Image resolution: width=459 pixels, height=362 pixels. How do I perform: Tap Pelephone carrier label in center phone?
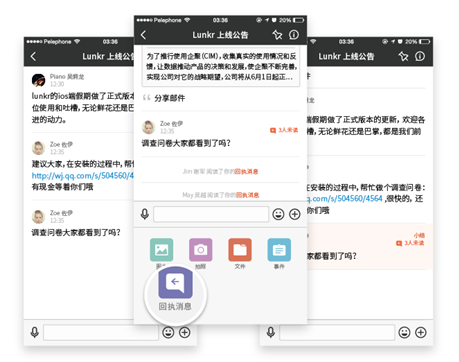click(x=167, y=20)
